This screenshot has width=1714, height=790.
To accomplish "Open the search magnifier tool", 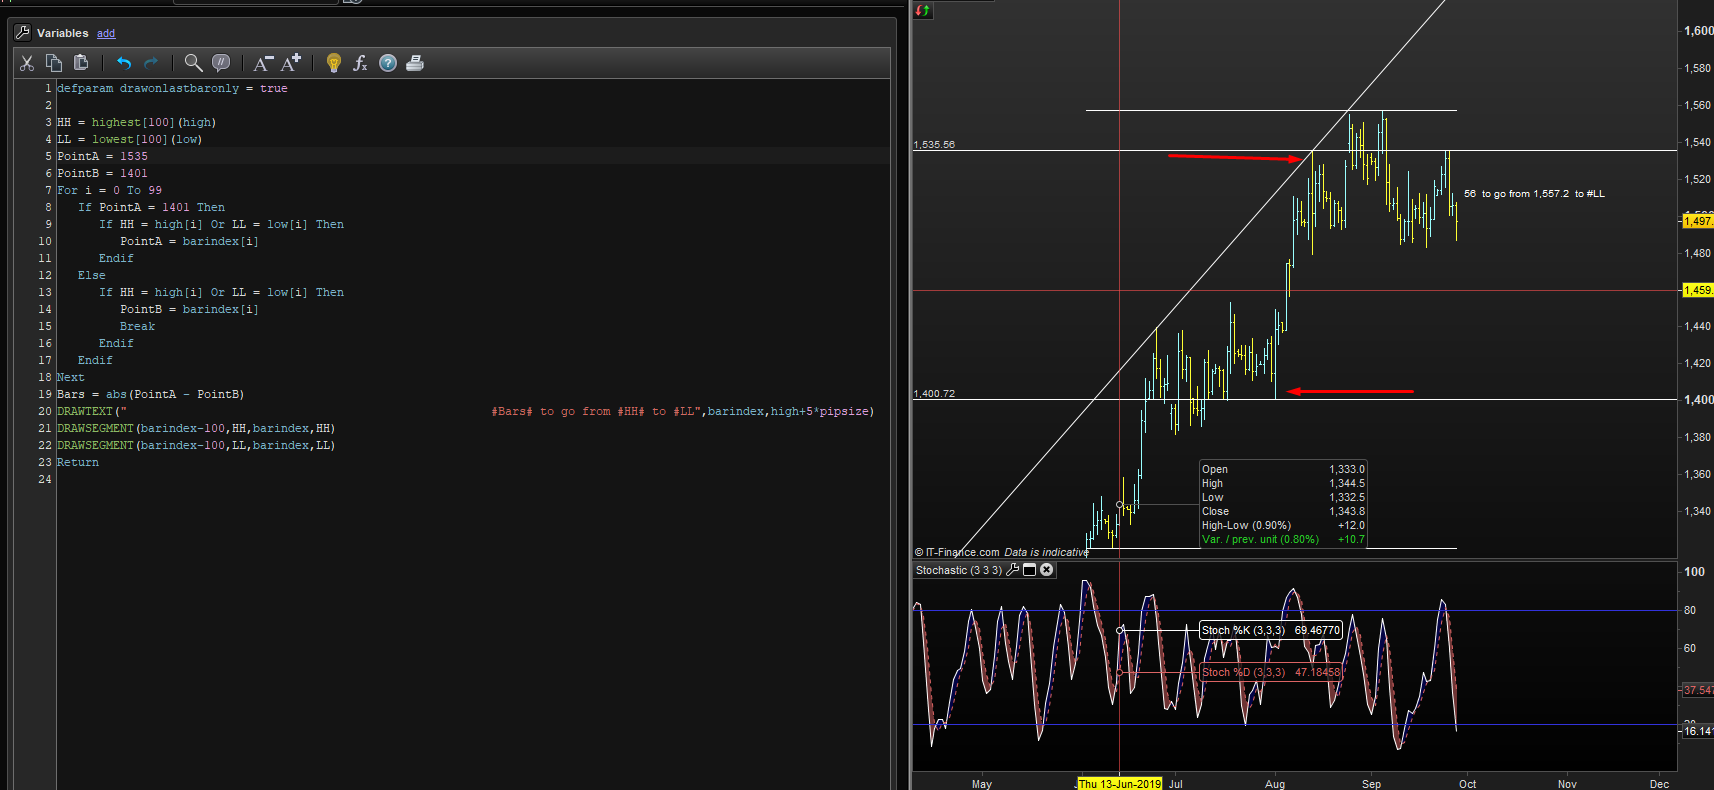I will pyautogui.click(x=193, y=63).
